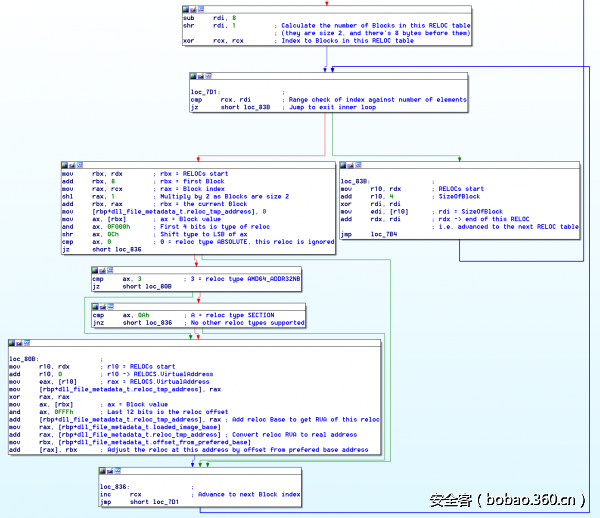Click the first header icon on the loc_83B node
Screen dimensions: 600x518
345,166
